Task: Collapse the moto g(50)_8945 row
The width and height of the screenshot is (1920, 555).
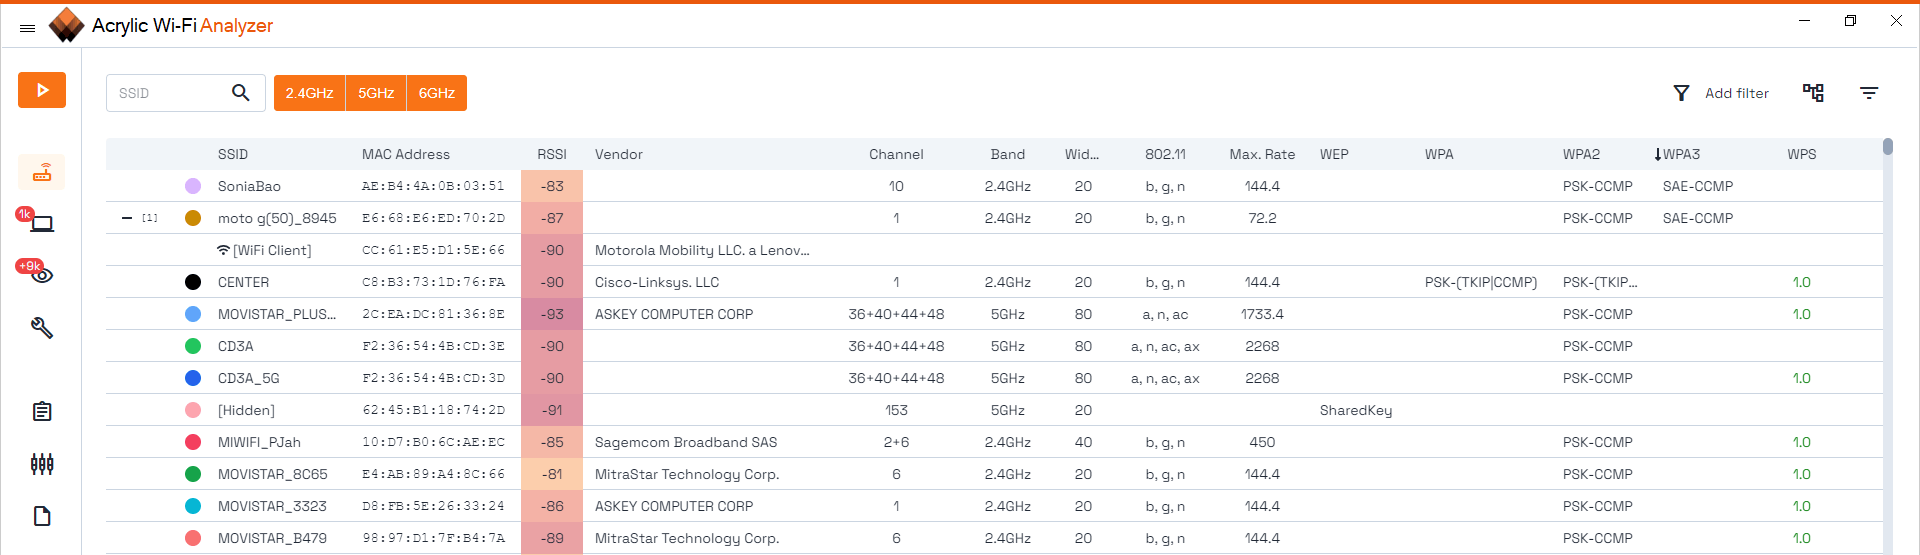Action: [127, 218]
